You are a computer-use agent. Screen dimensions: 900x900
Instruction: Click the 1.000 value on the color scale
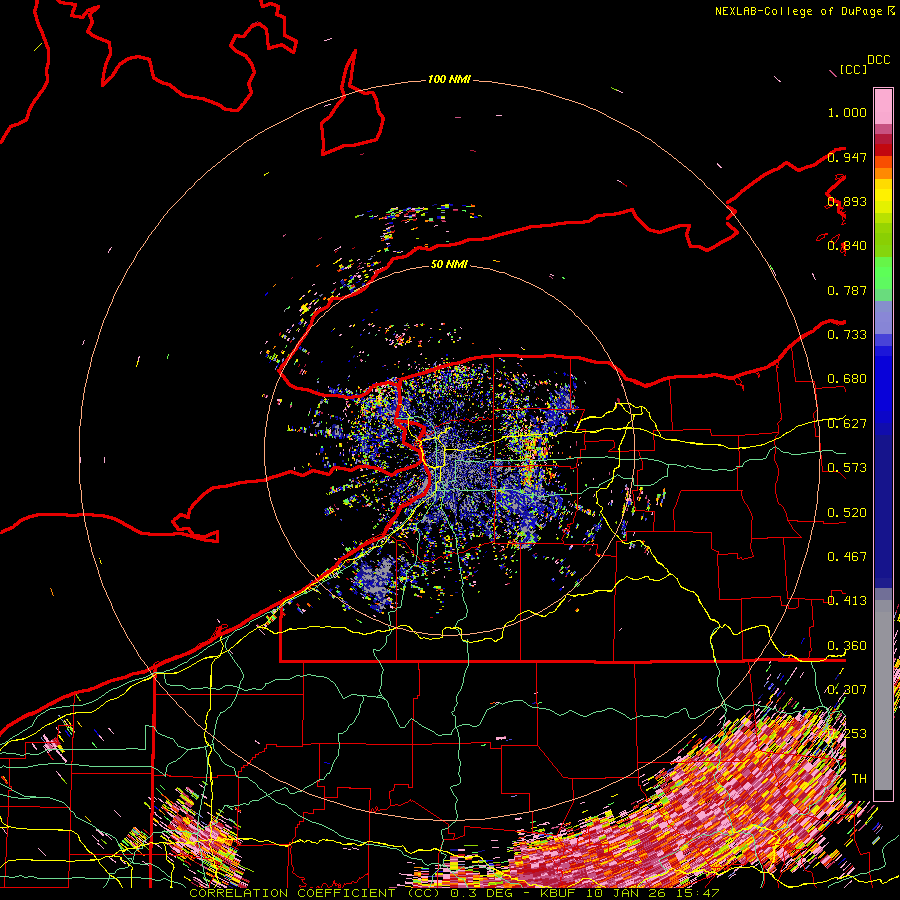tap(847, 112)
